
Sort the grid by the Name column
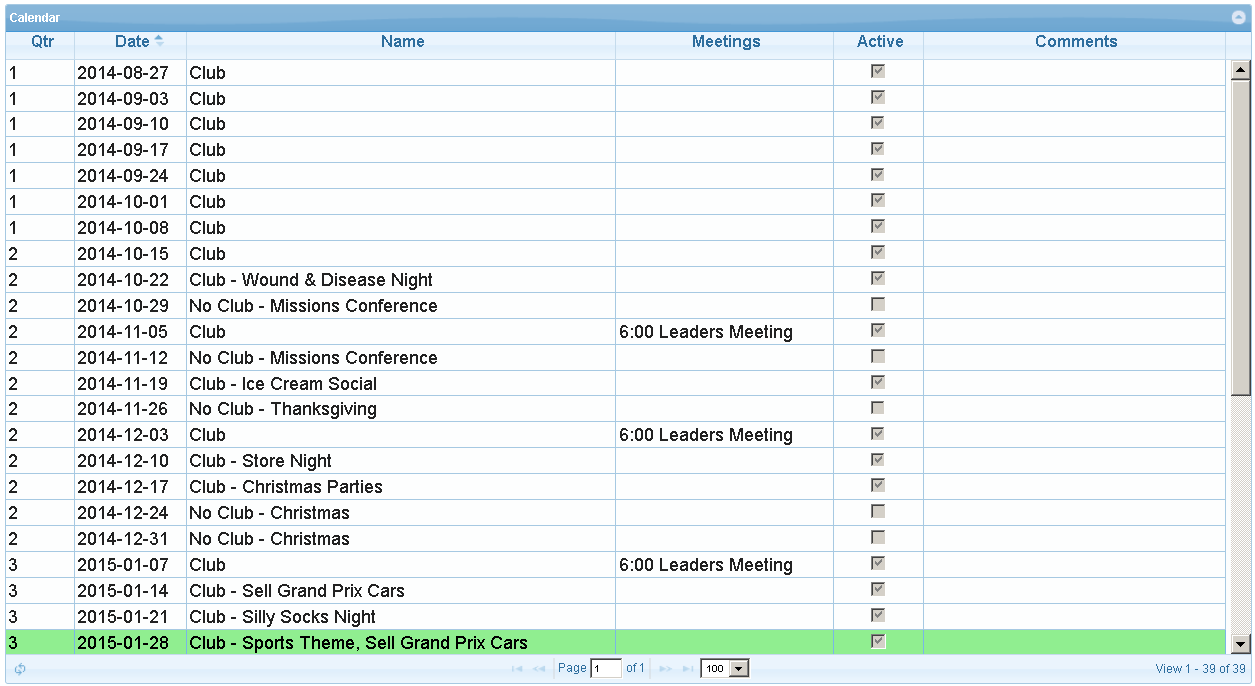[x=402, y=42]
